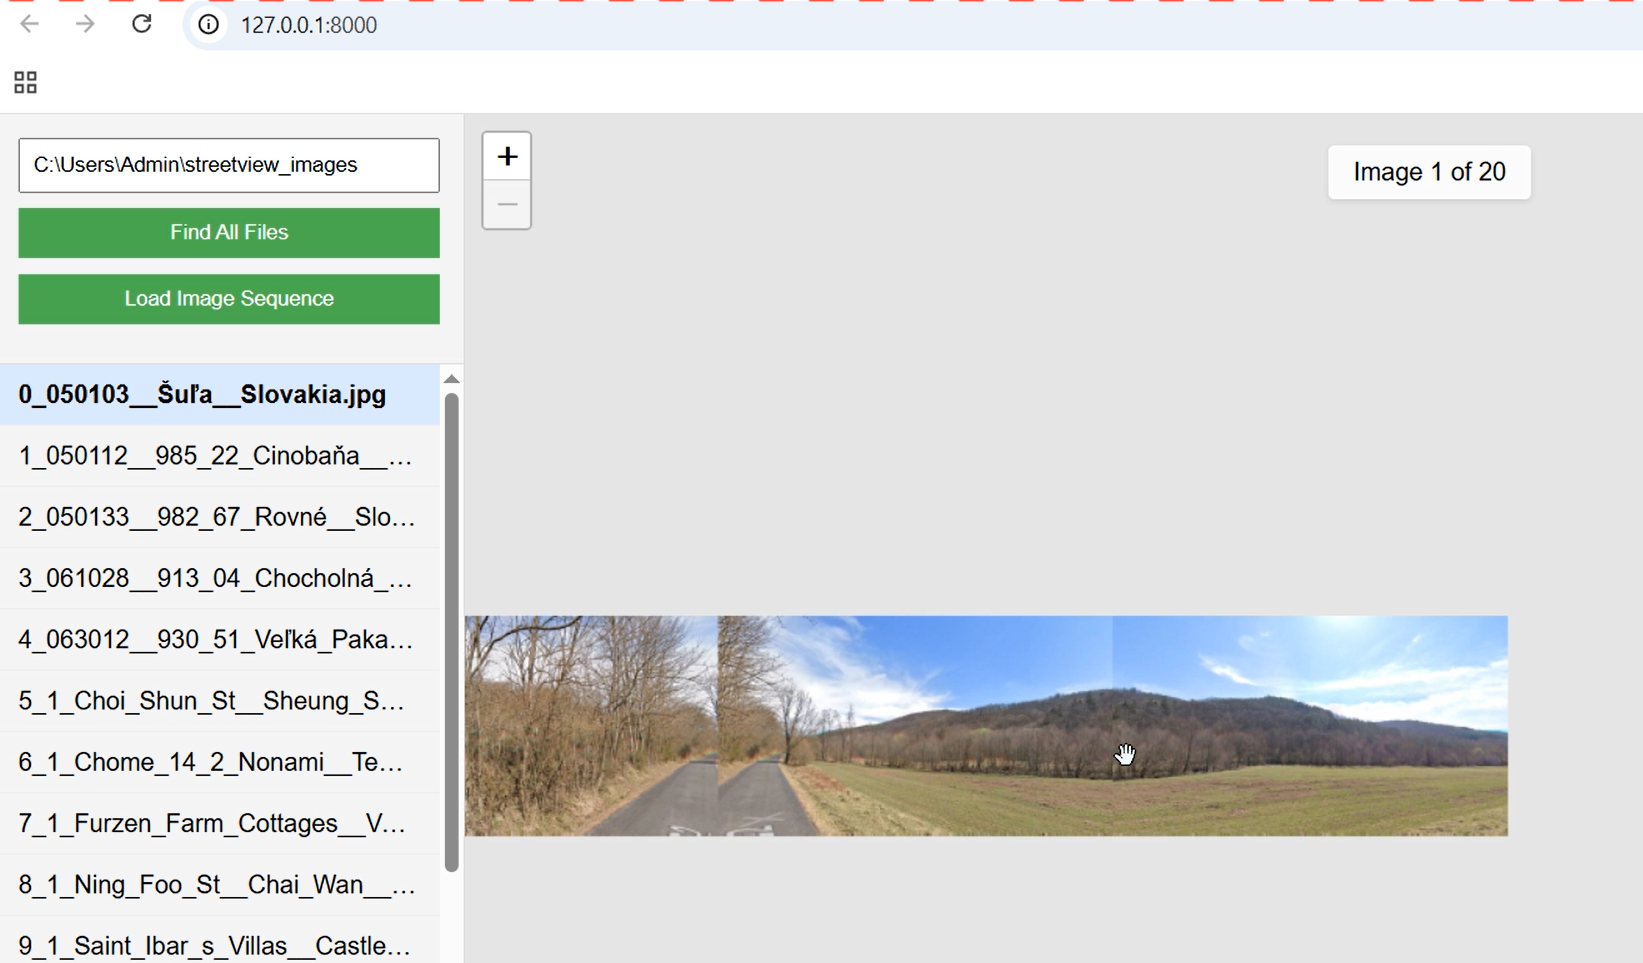The width and height of the screenshot is (1643, 963).
Task: Click the panorama street view image
Action: tap(986, 726)
